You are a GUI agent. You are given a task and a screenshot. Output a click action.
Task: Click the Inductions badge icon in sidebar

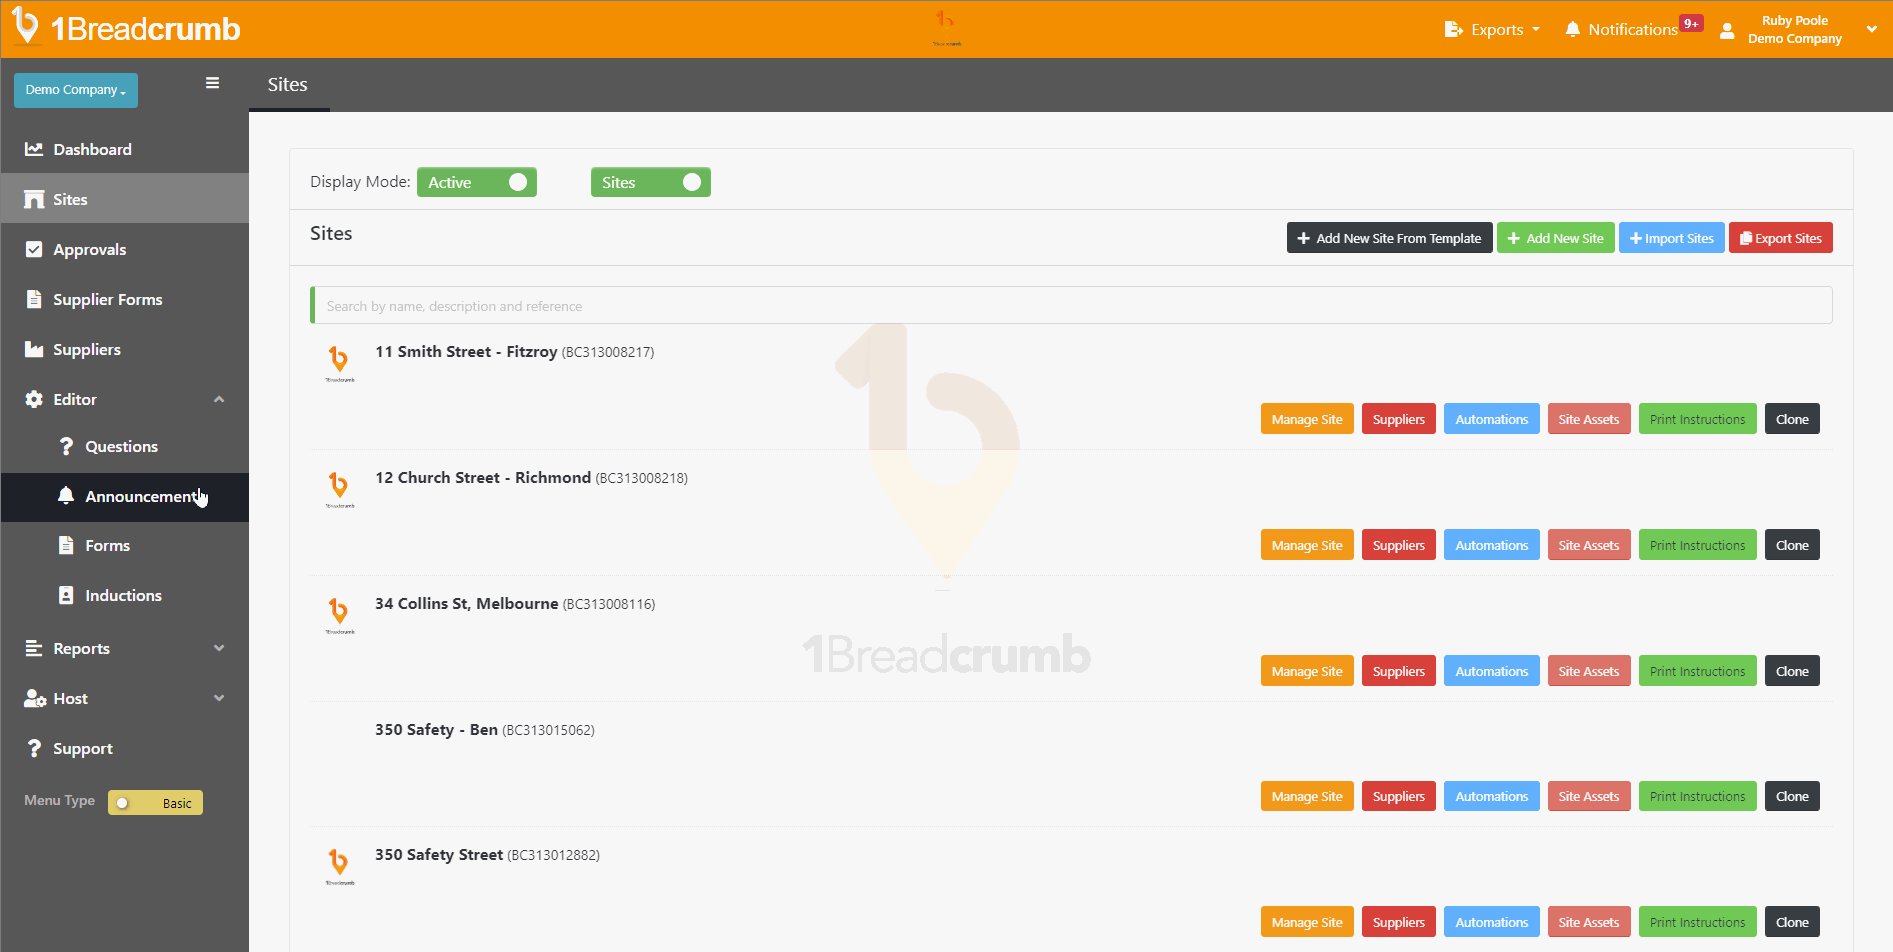coord(66,595)
